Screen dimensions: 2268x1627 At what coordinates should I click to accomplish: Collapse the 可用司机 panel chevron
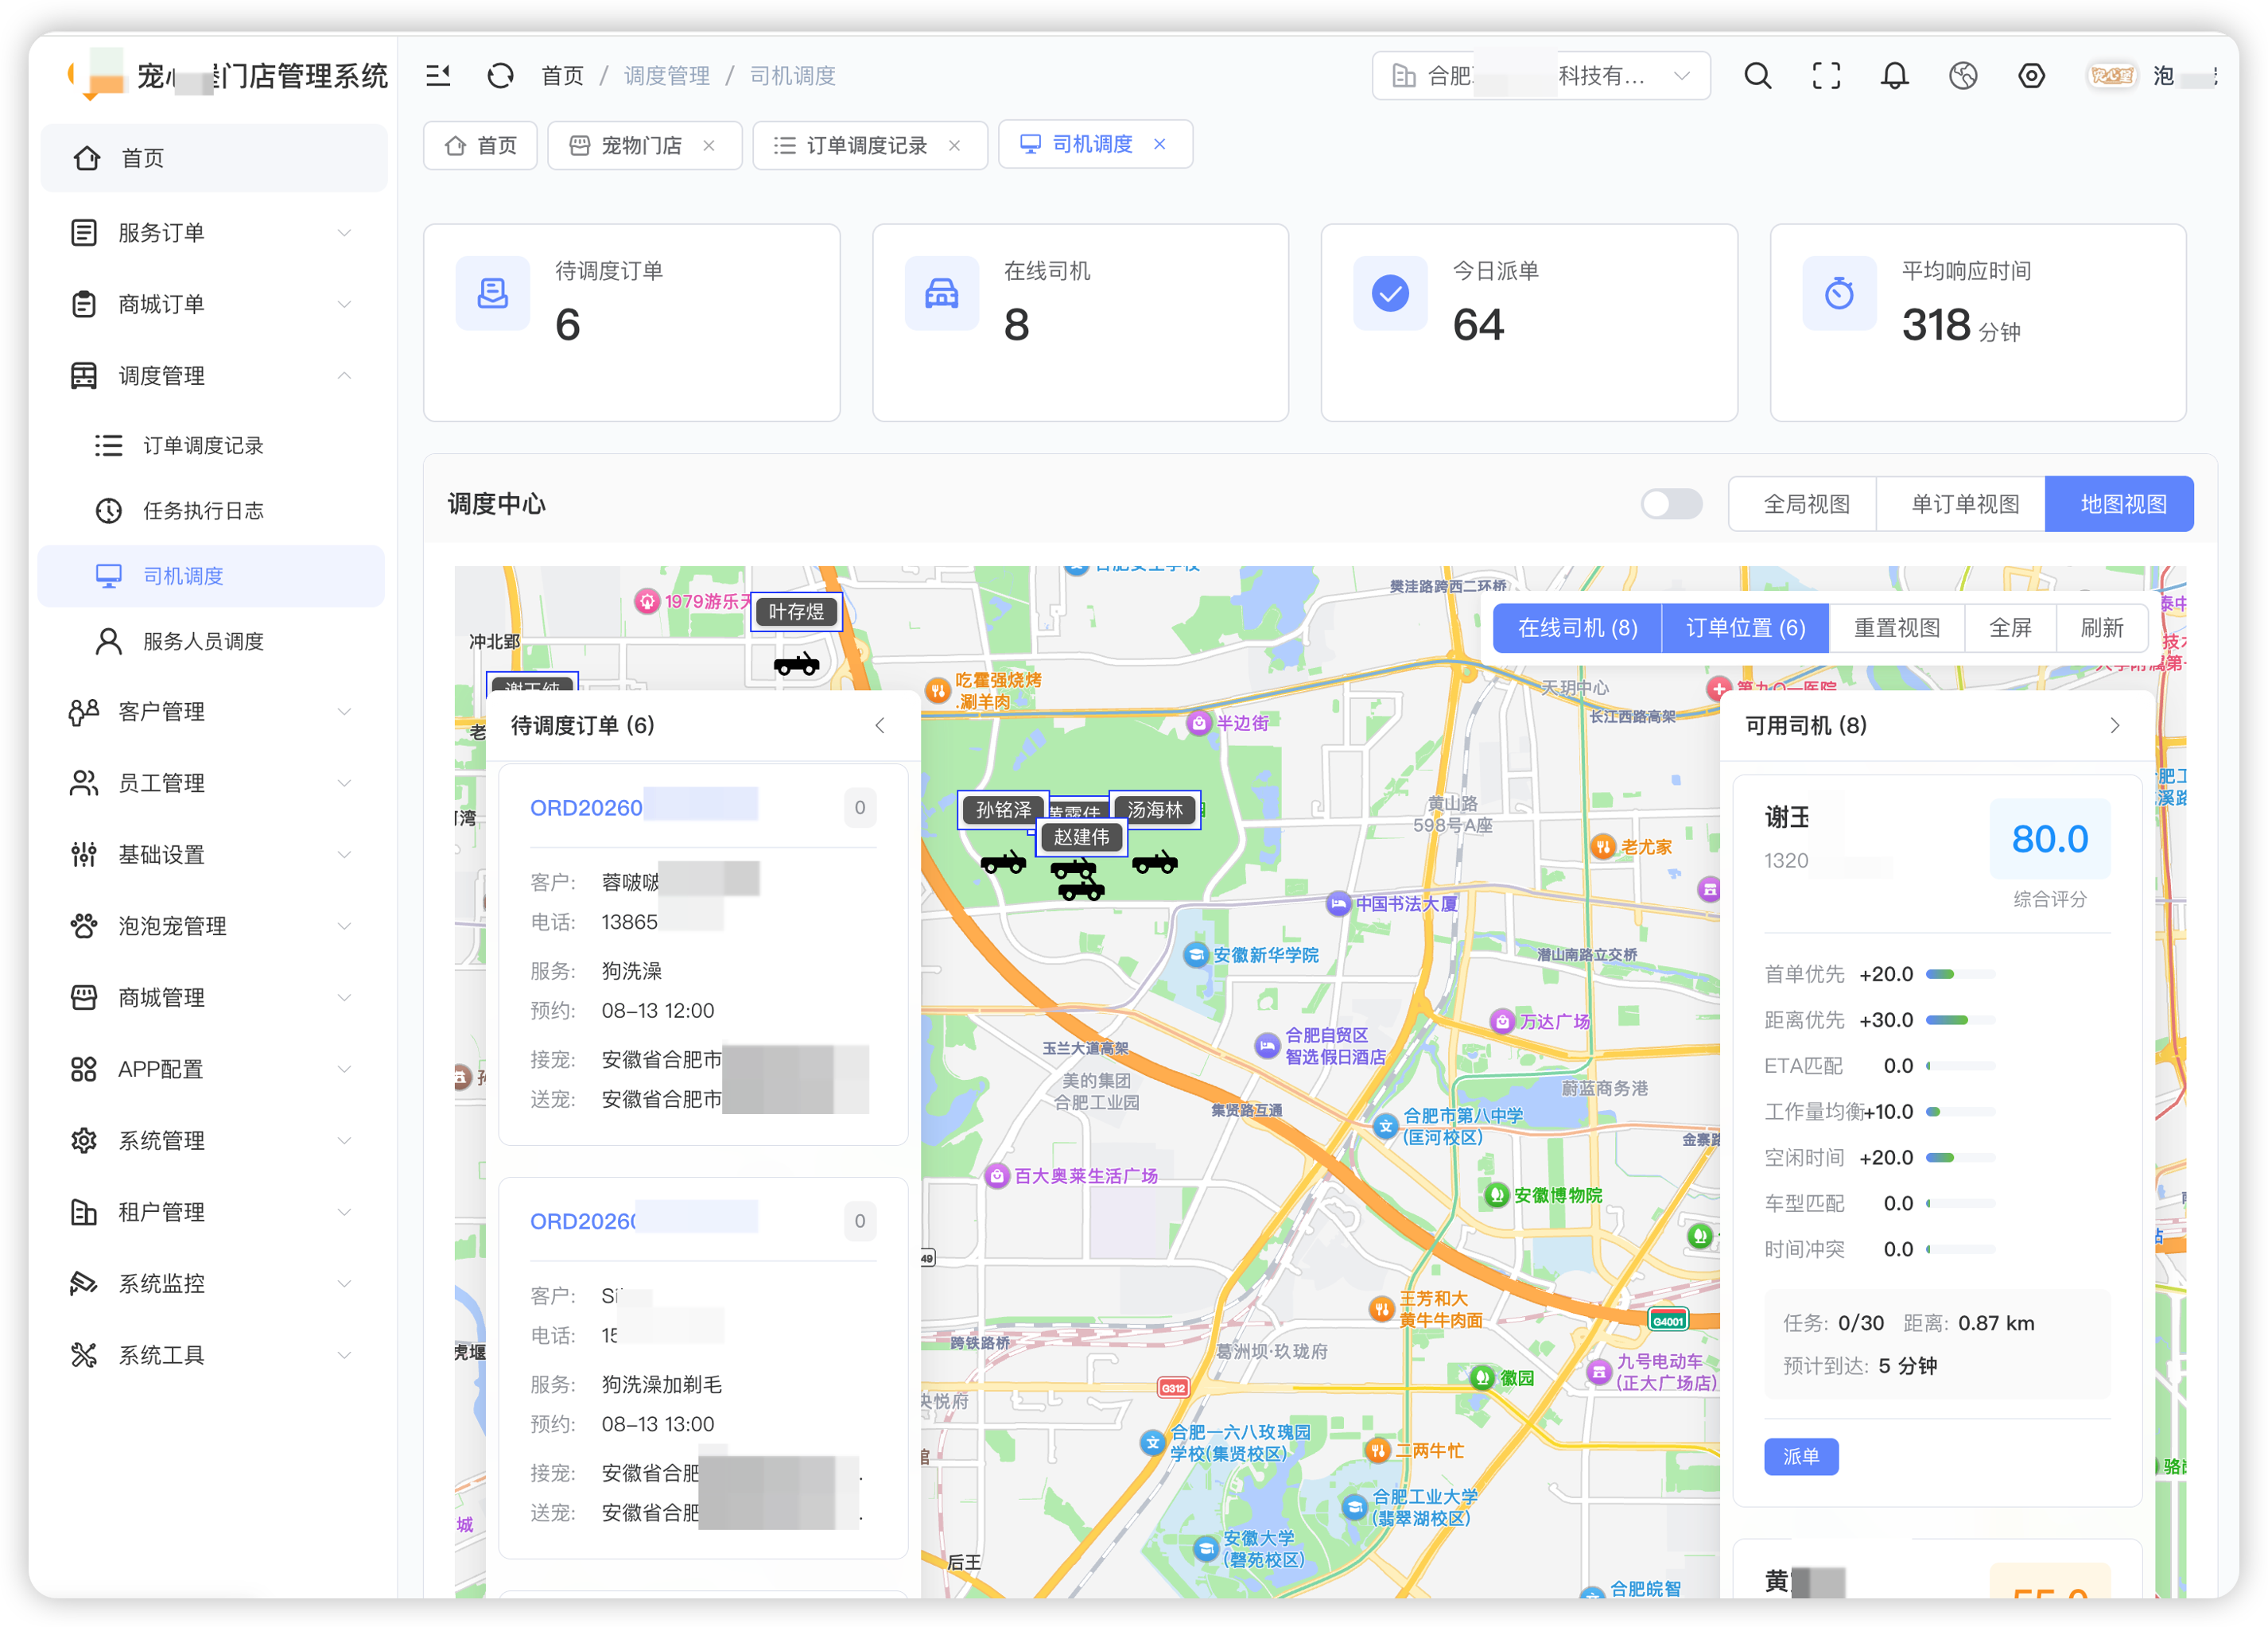[2114, 725]
